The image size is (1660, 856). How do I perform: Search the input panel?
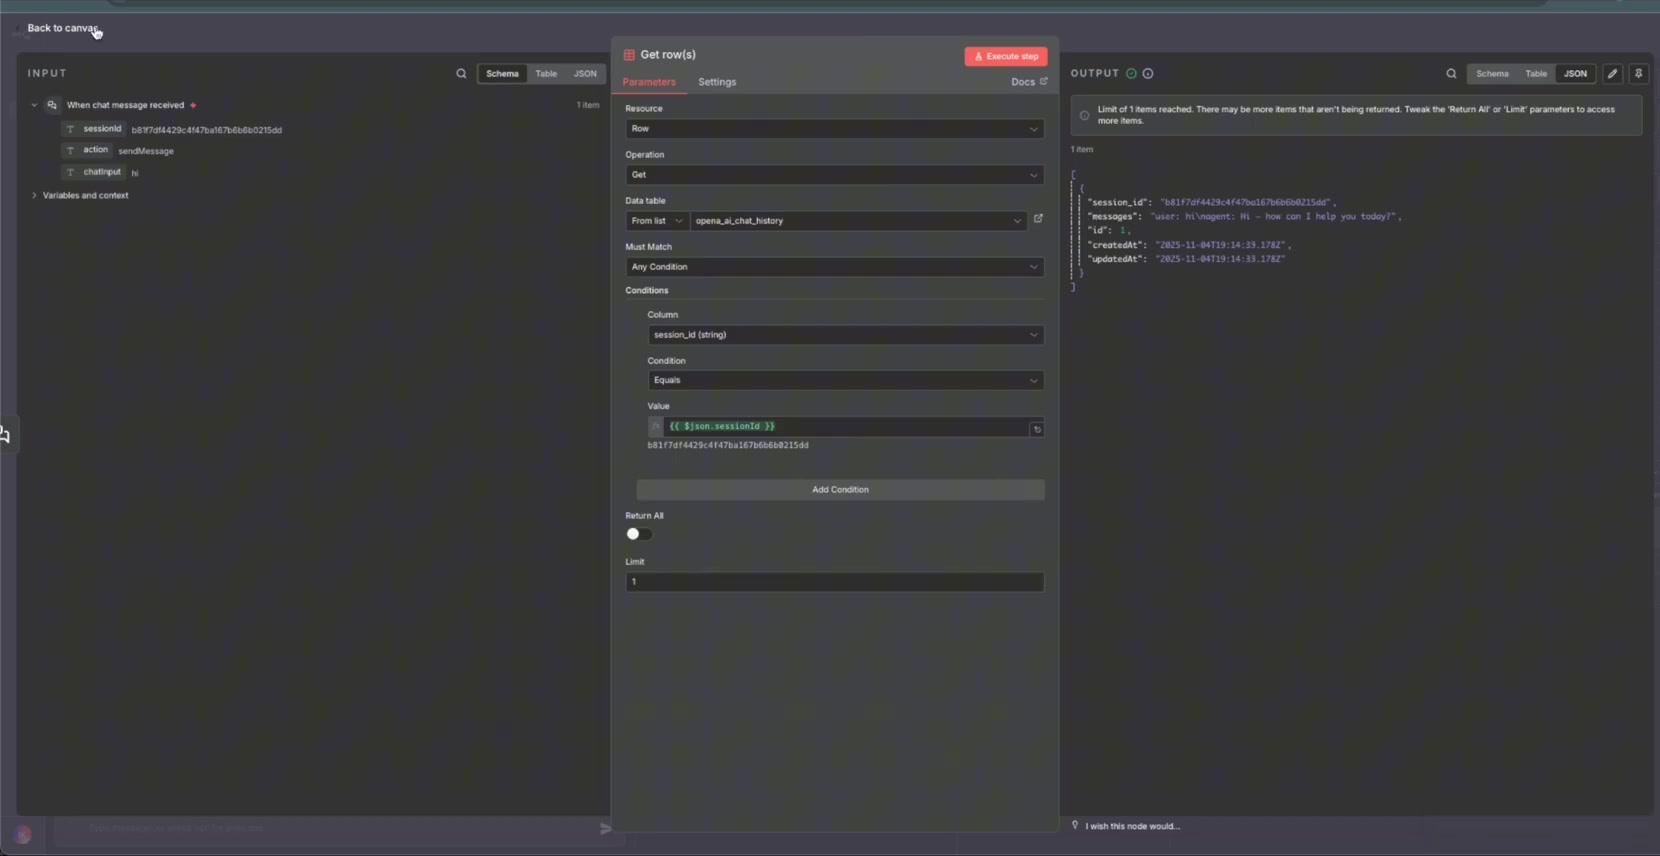[461, 74]
